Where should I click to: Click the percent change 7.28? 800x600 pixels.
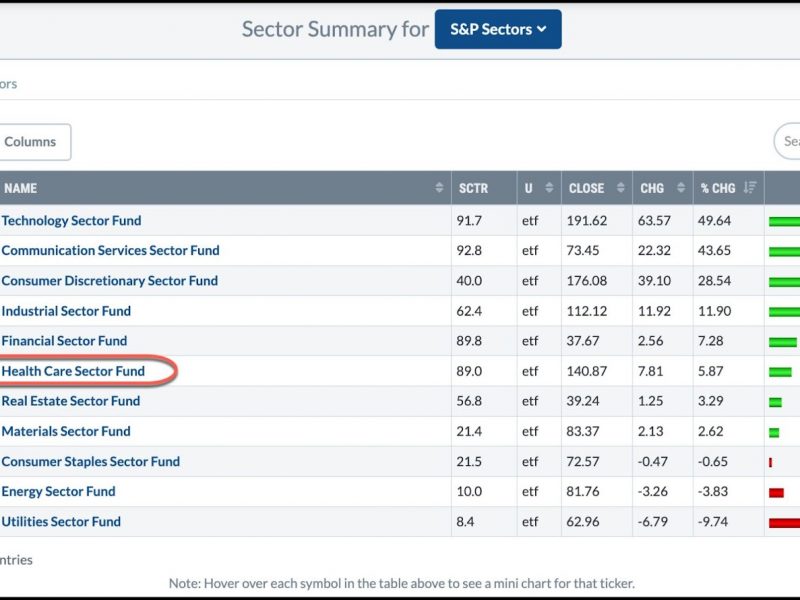[x=710, y=341]
